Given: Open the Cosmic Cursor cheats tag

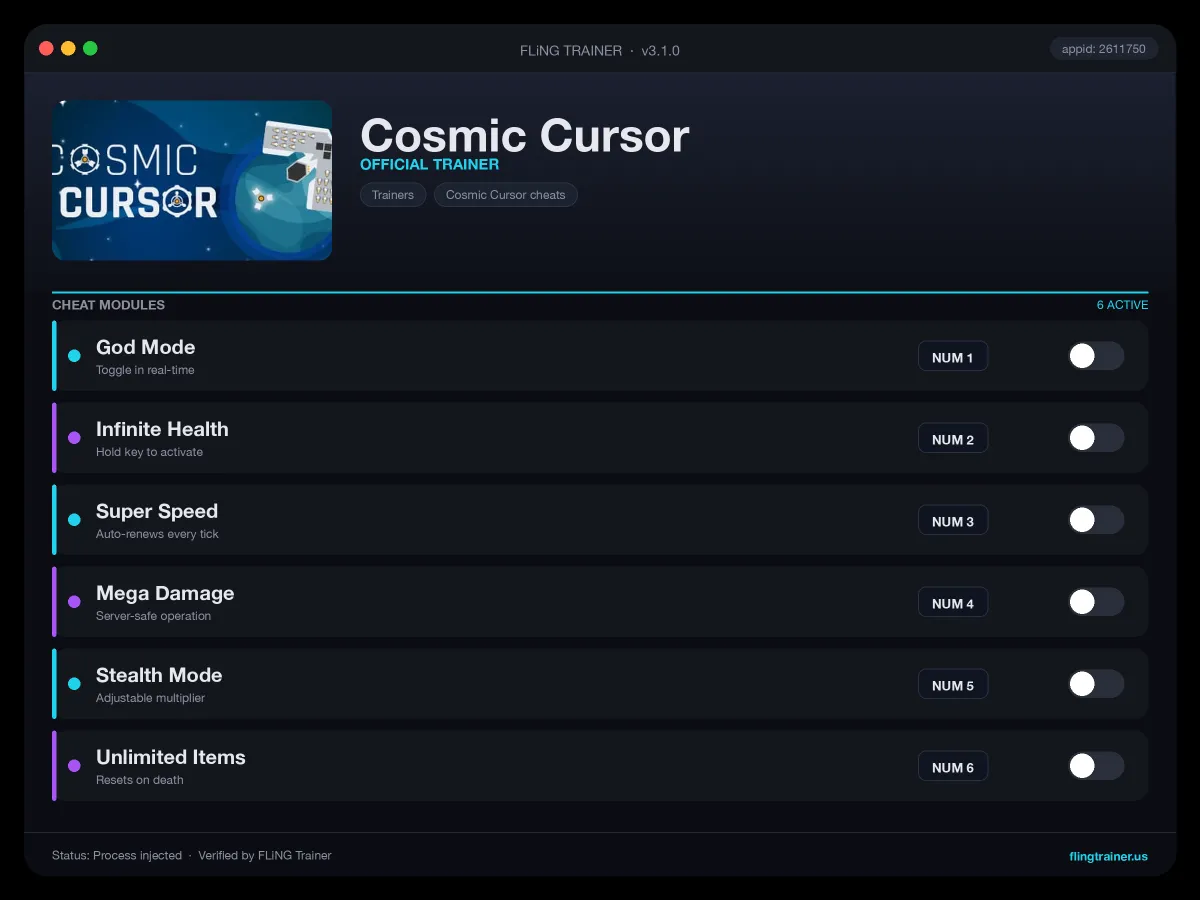Looking at the screenshot, I should pos(506,195).
